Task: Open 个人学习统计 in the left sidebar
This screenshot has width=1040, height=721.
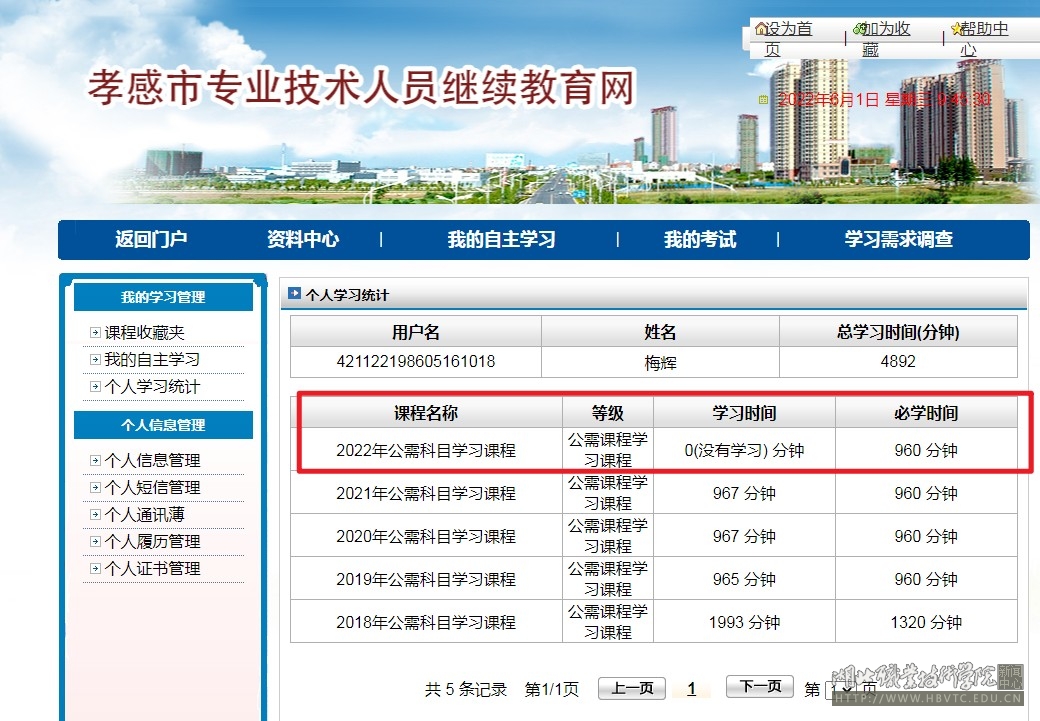Action: coord(152,387)
